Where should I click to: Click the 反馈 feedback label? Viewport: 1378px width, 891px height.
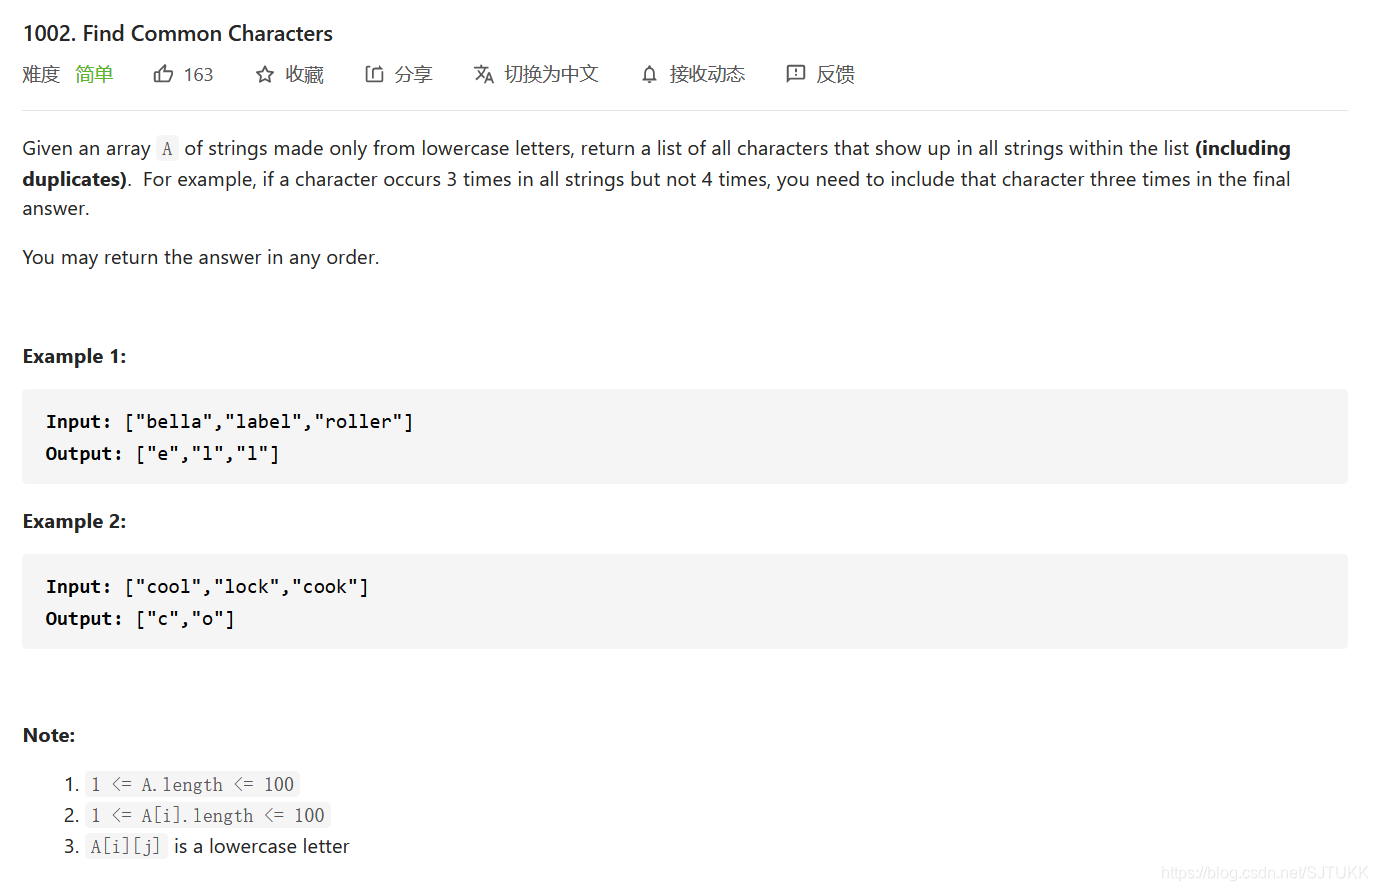point(835,74)
